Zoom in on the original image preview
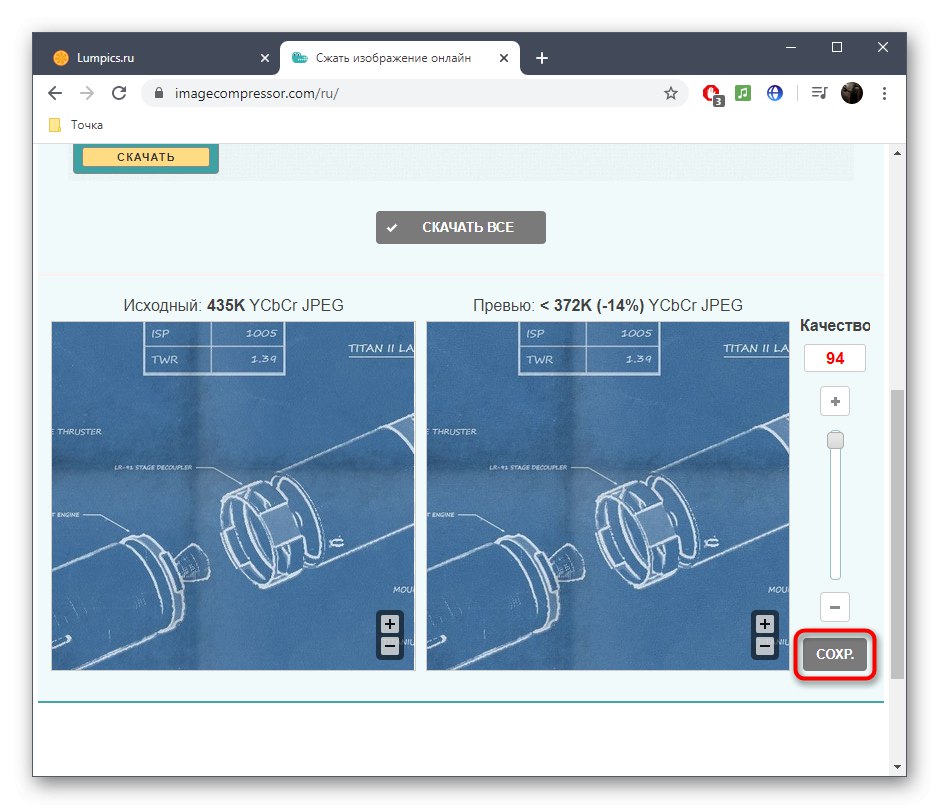Viewport: 939px width, 809px height. click(x=390, y=625)
